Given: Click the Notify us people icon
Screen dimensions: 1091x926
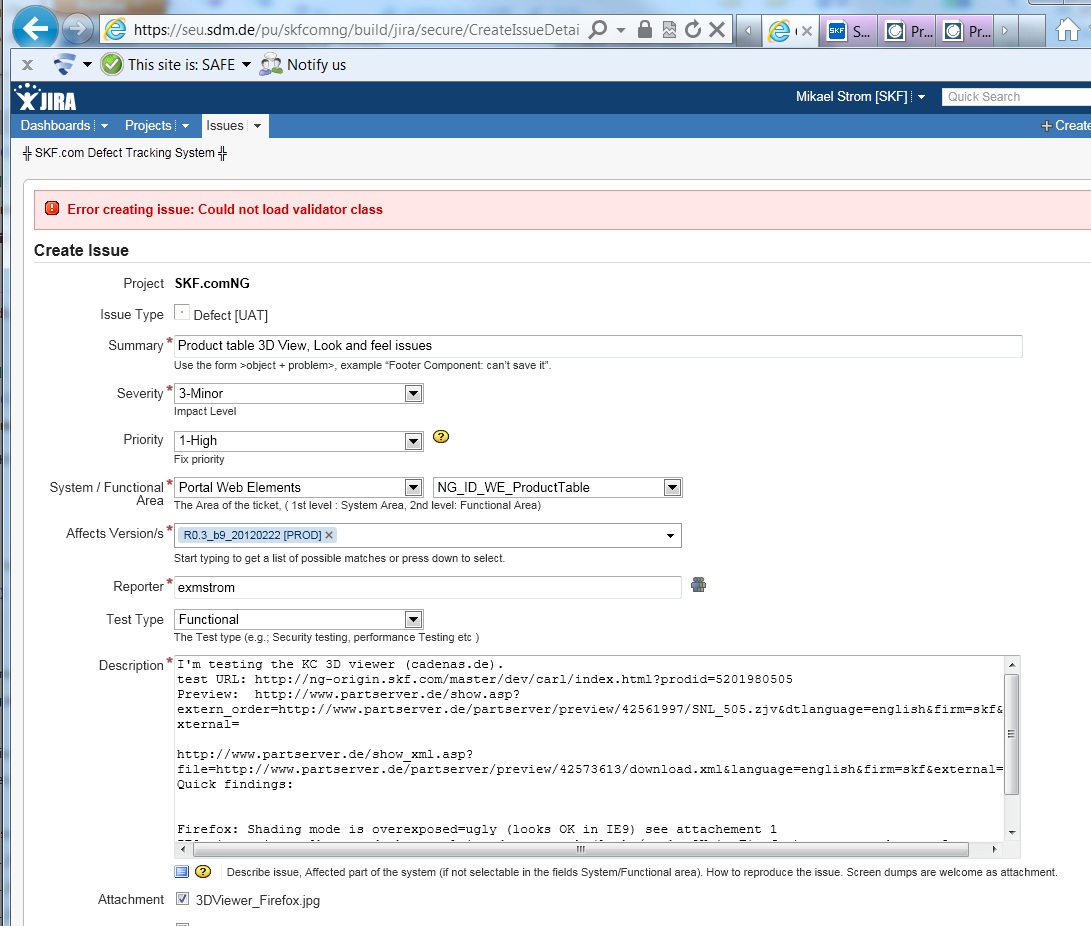Looking at the screenshot, I should (271, 64).
